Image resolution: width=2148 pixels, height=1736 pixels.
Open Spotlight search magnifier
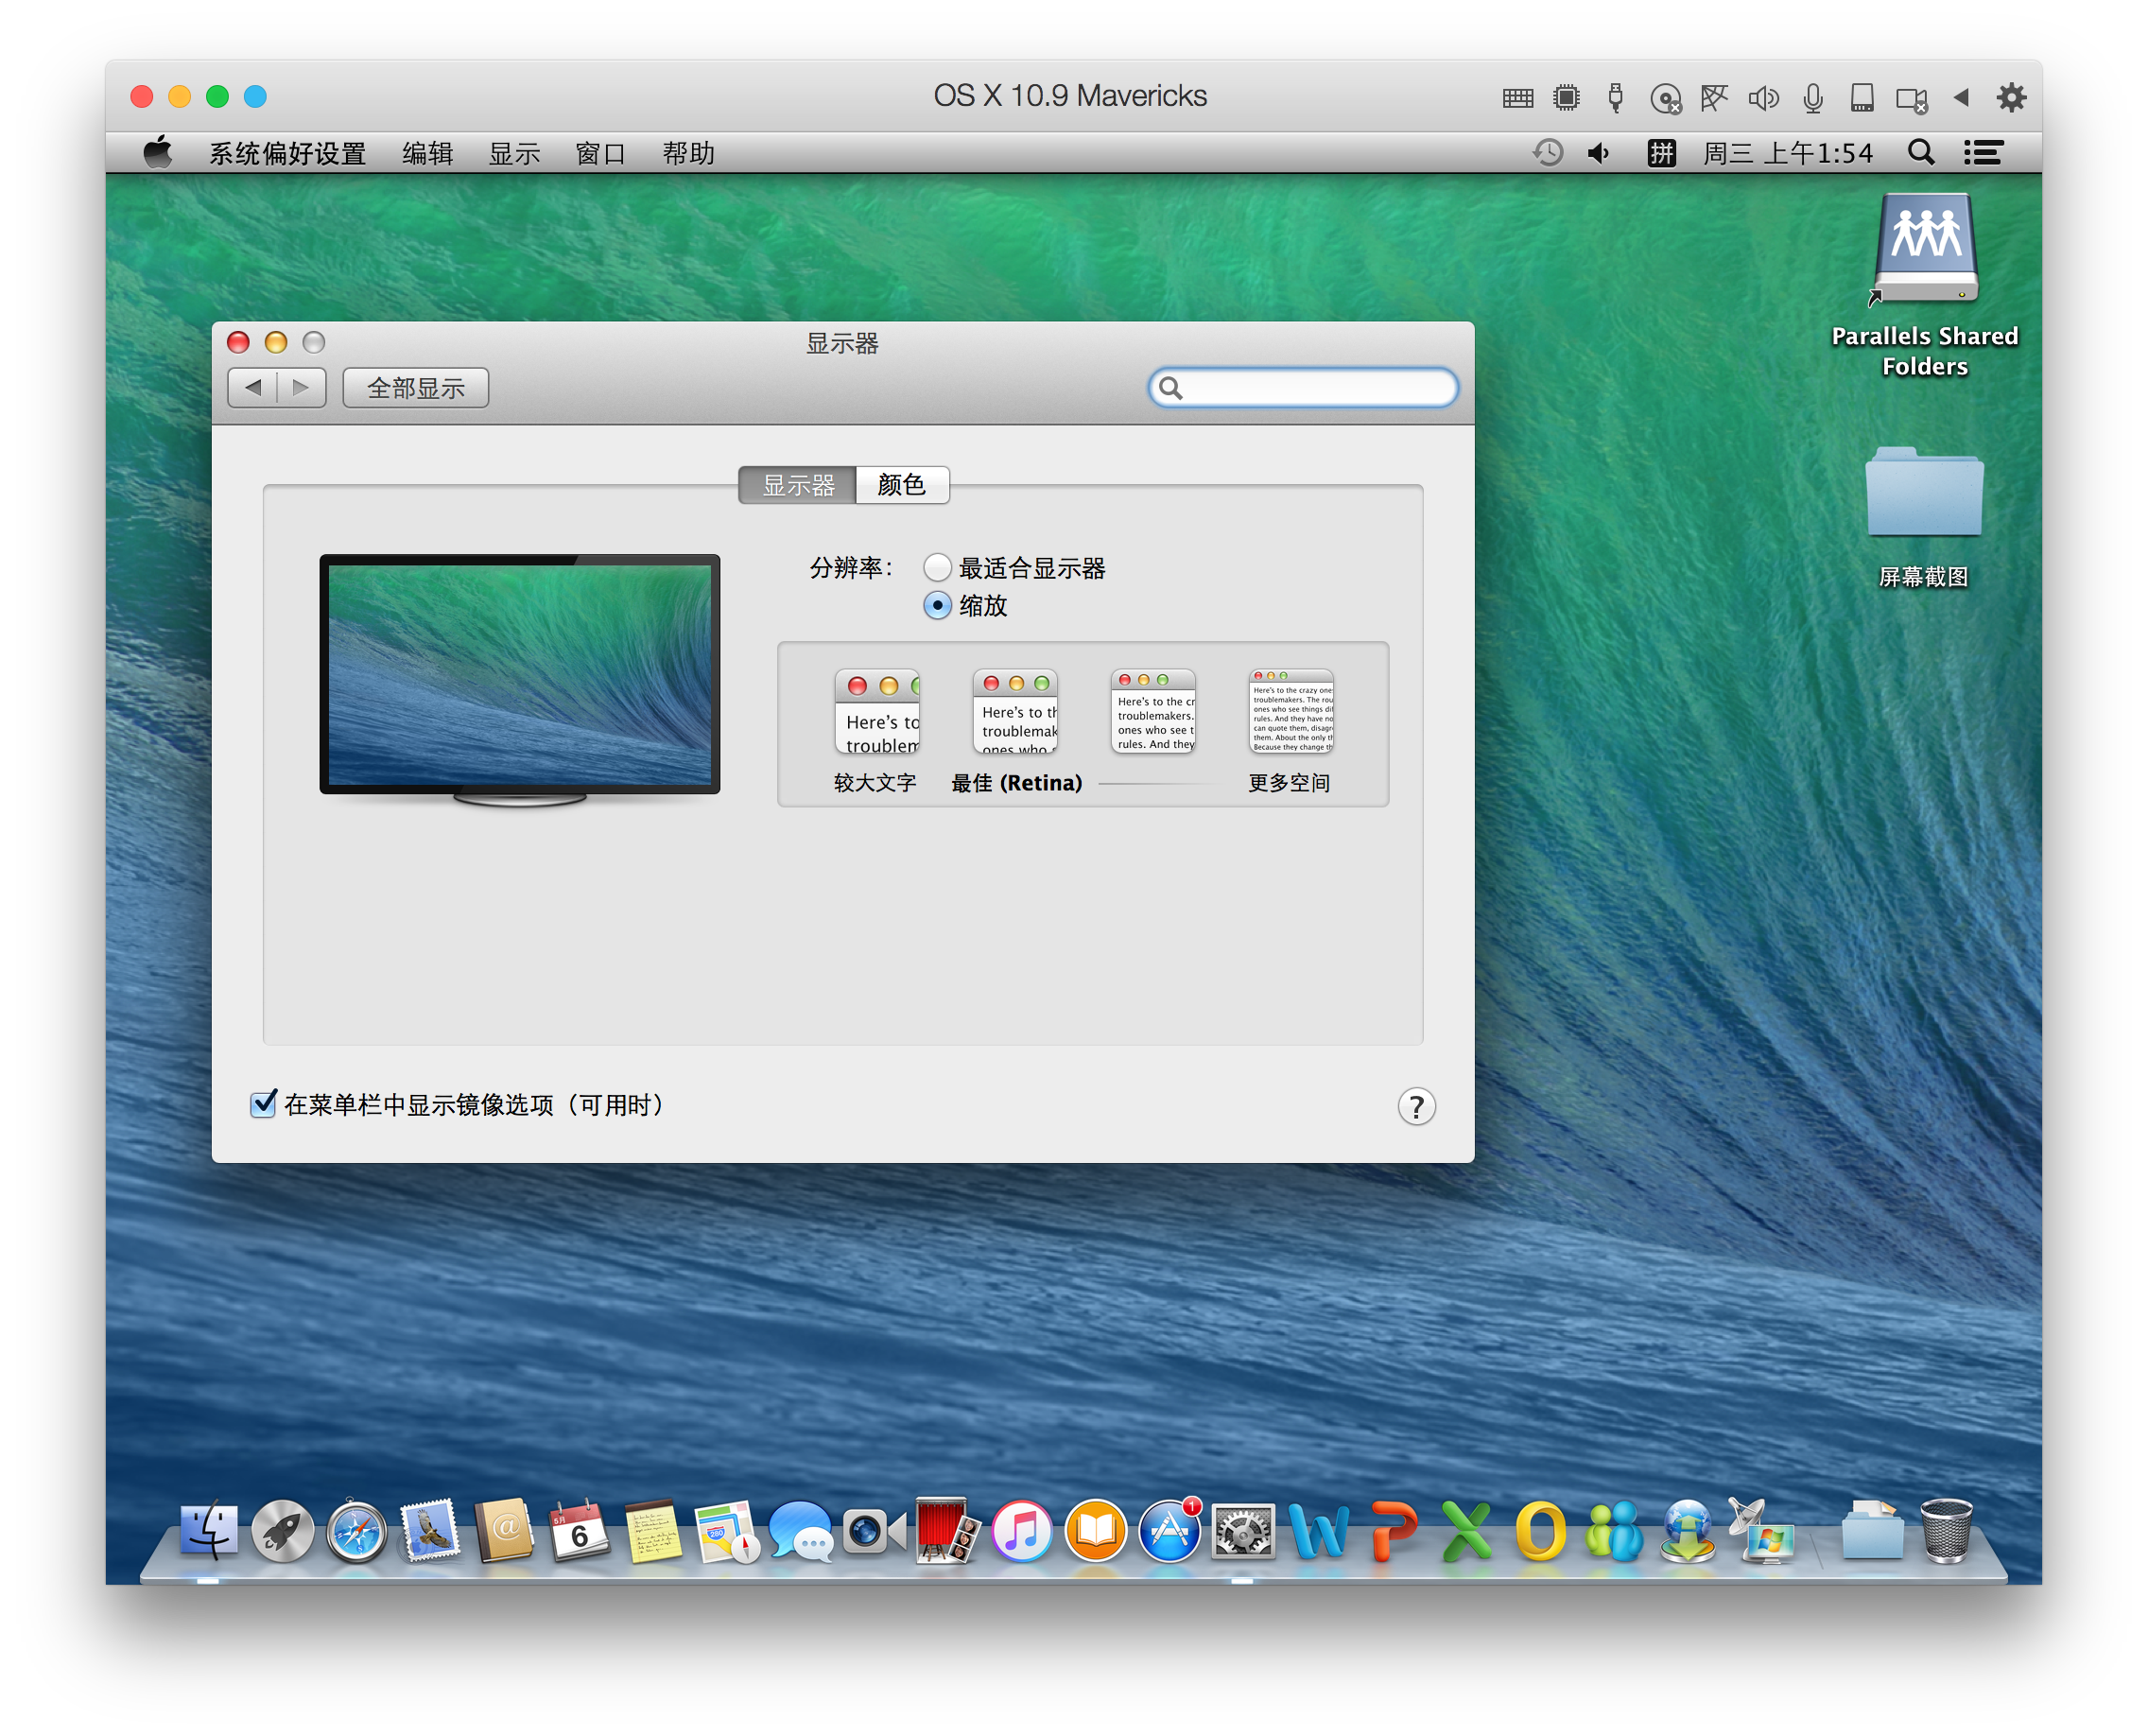(1920, 153)
